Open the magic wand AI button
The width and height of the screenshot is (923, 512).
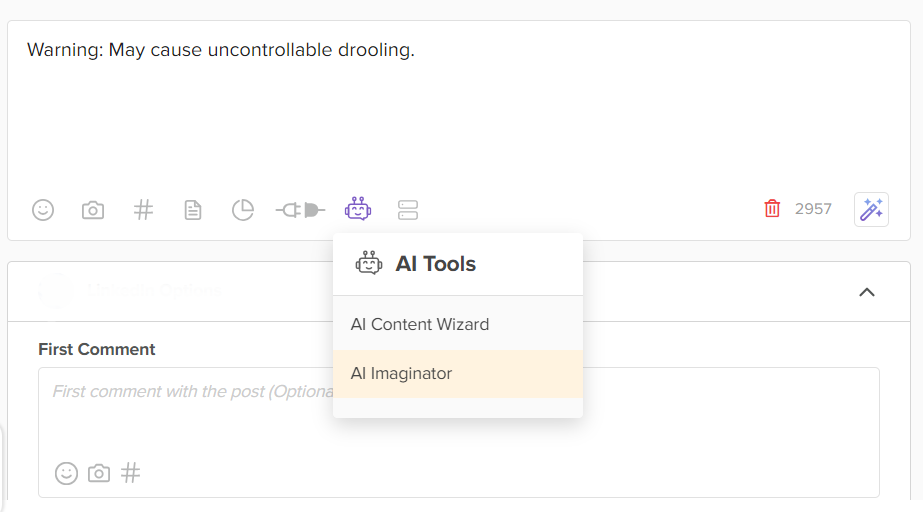[871, 210]
